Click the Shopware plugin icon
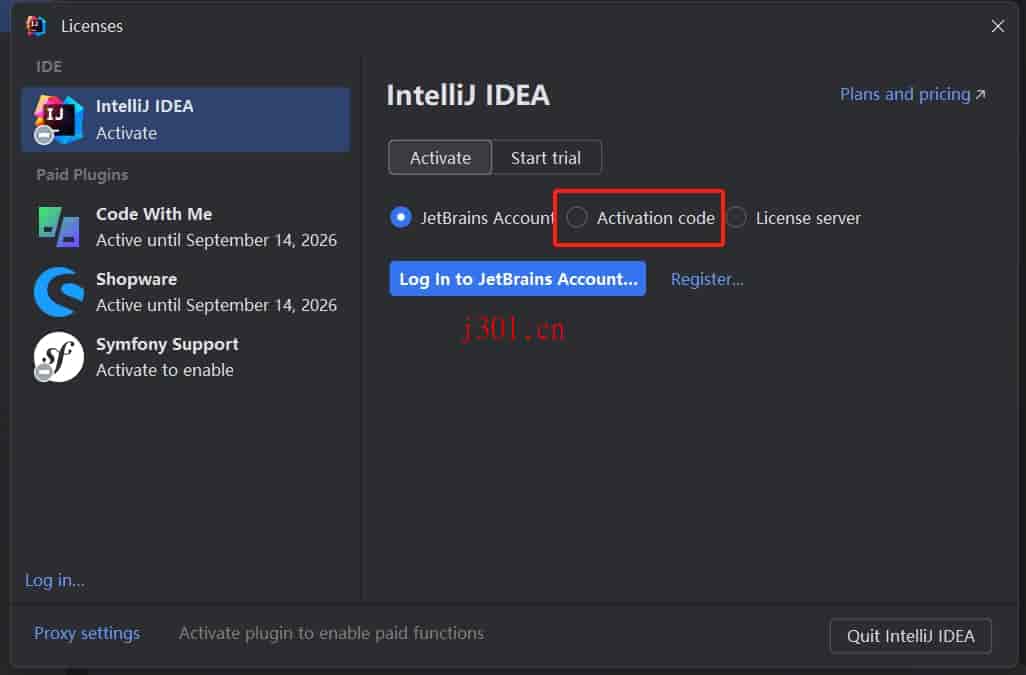This screenshot has width=1026, height=675. tap(59, 292)
